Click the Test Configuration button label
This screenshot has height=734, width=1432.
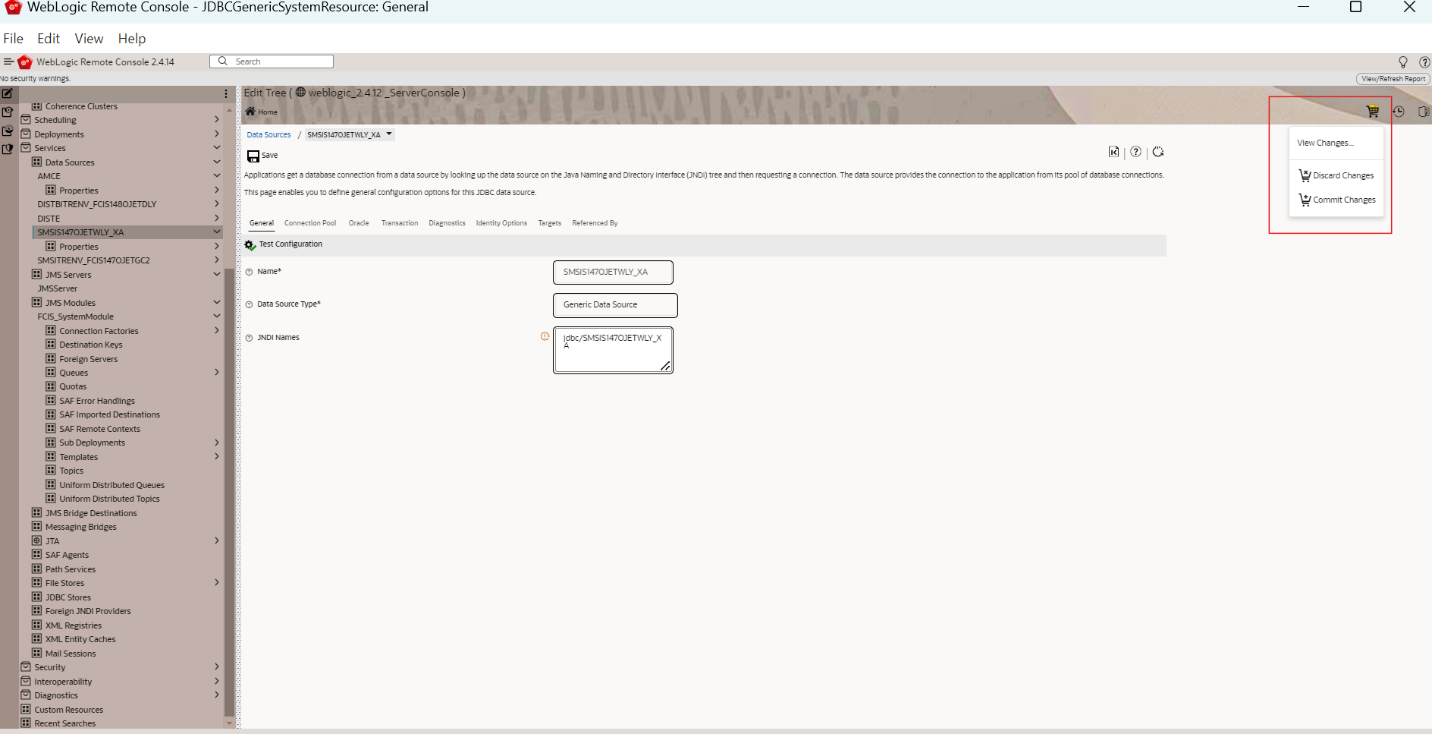click(x=290, y=244)
